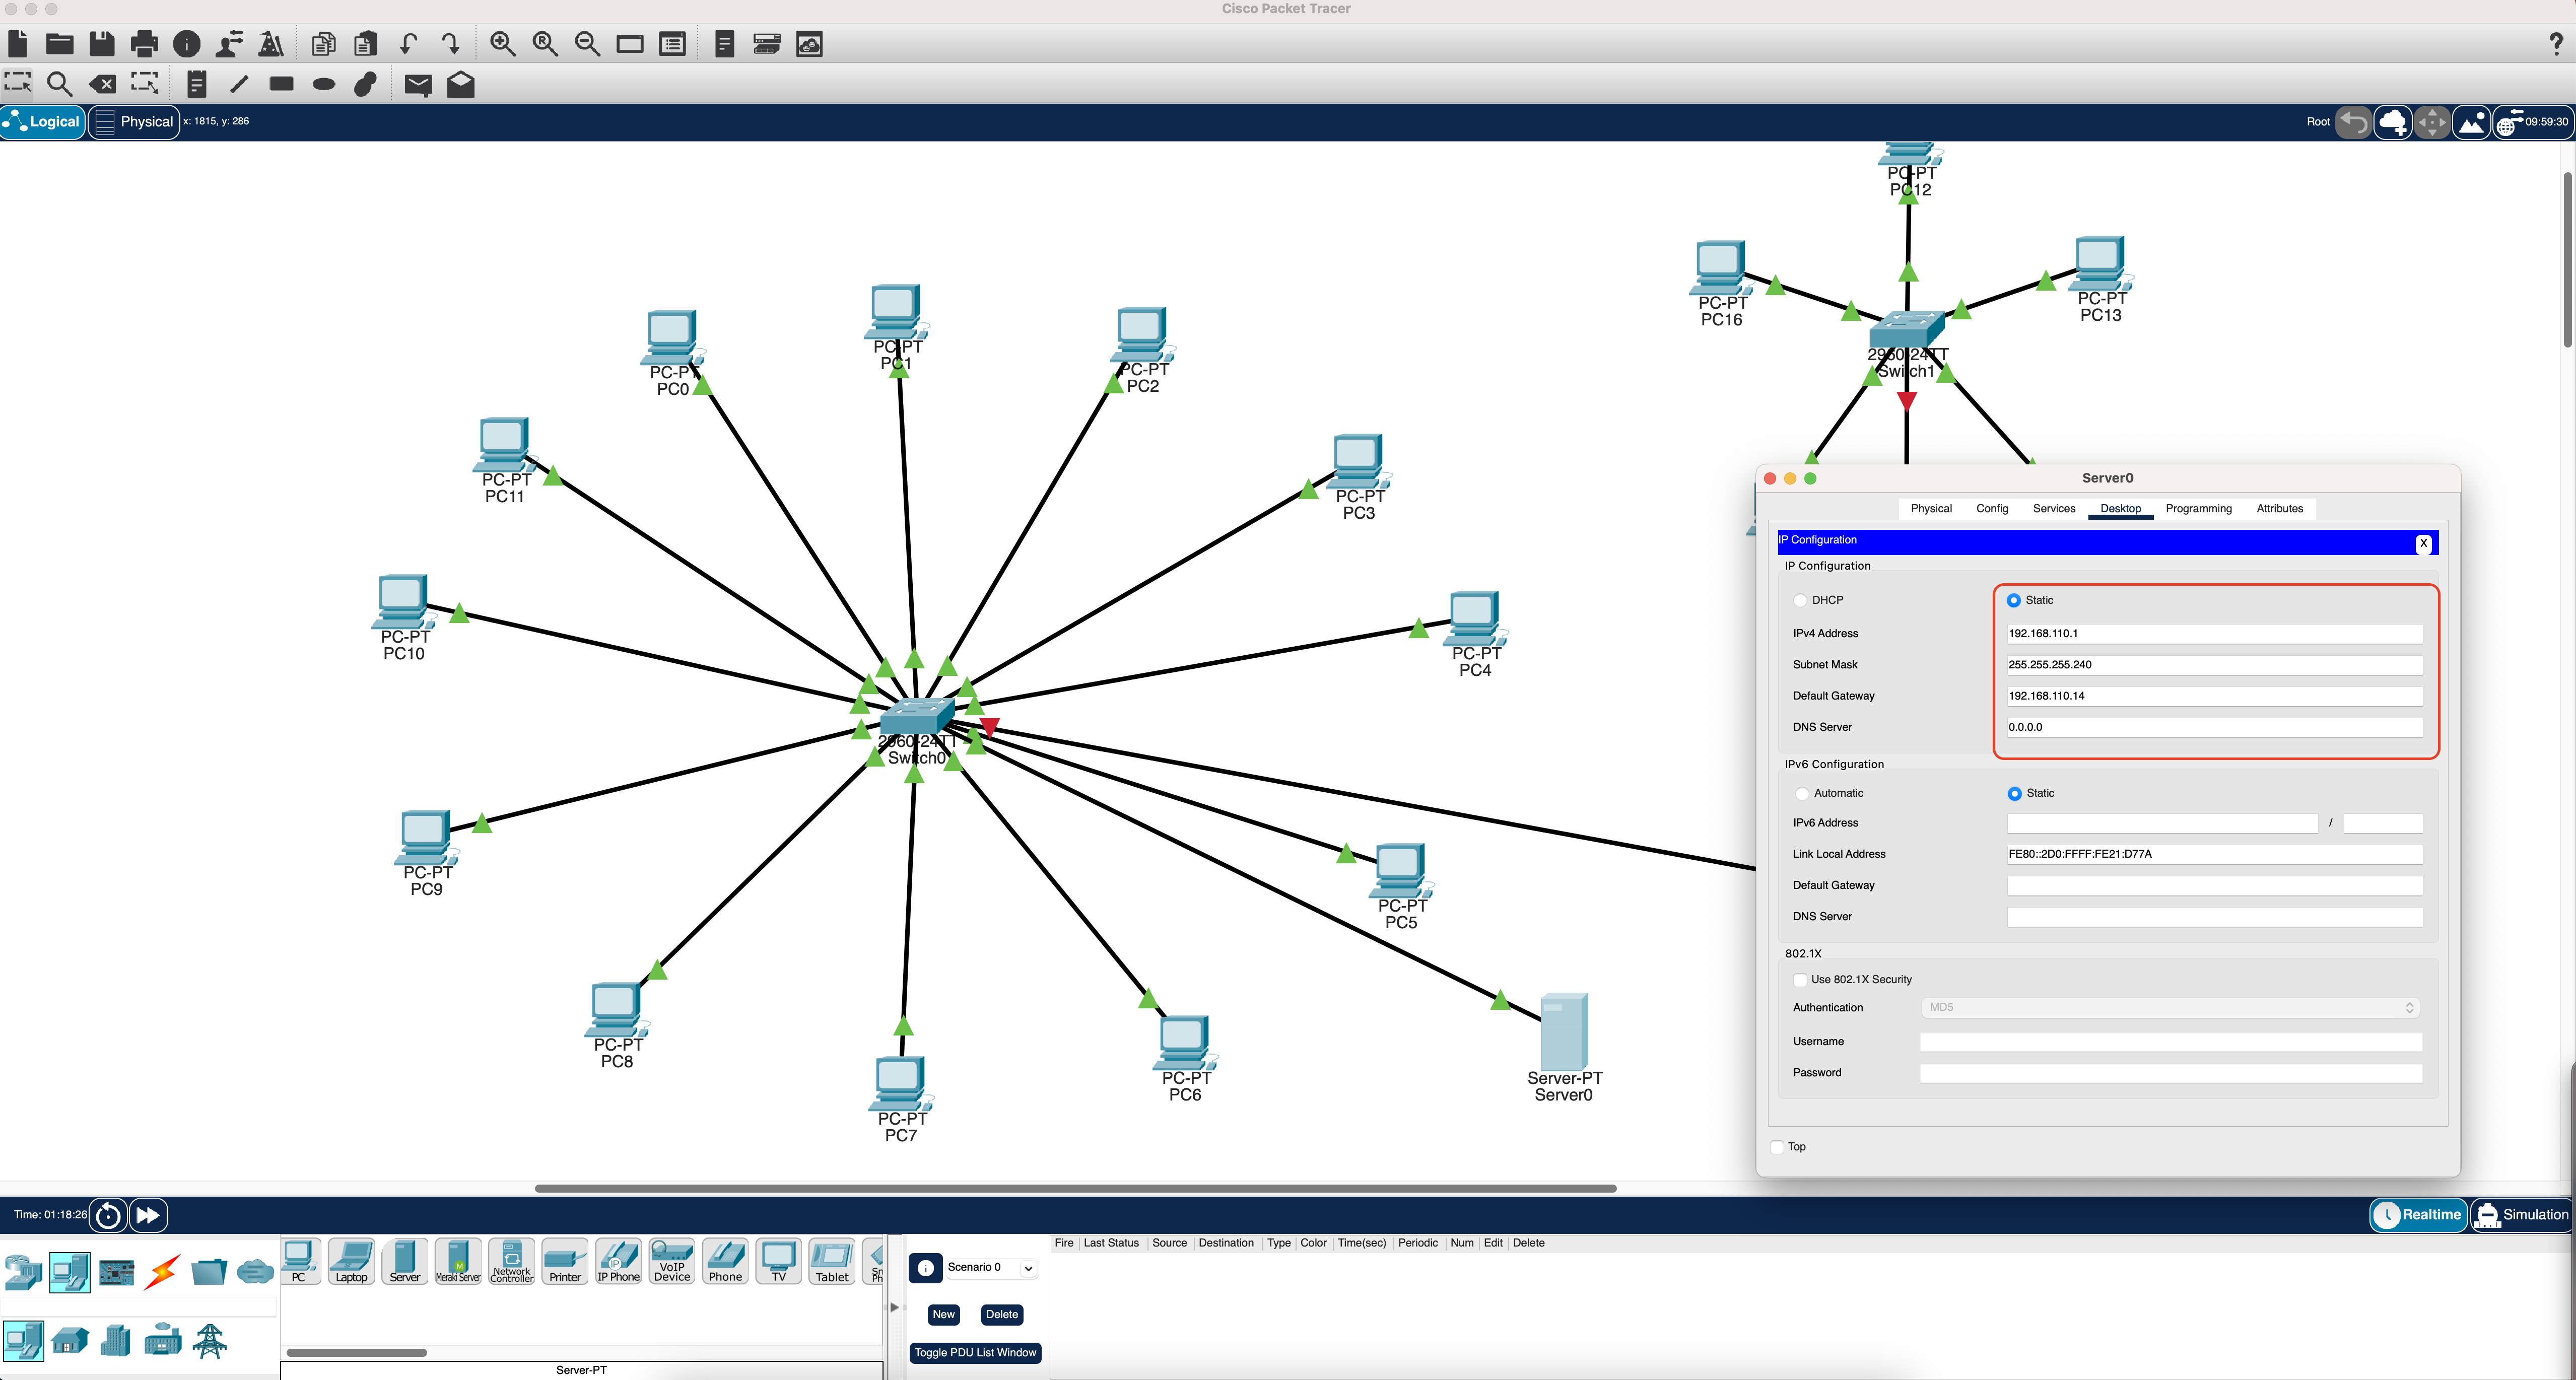Viewport: 2576px width, 1380px height.
Task: Zoom out of the workspace
Action: tap(588, 44)
